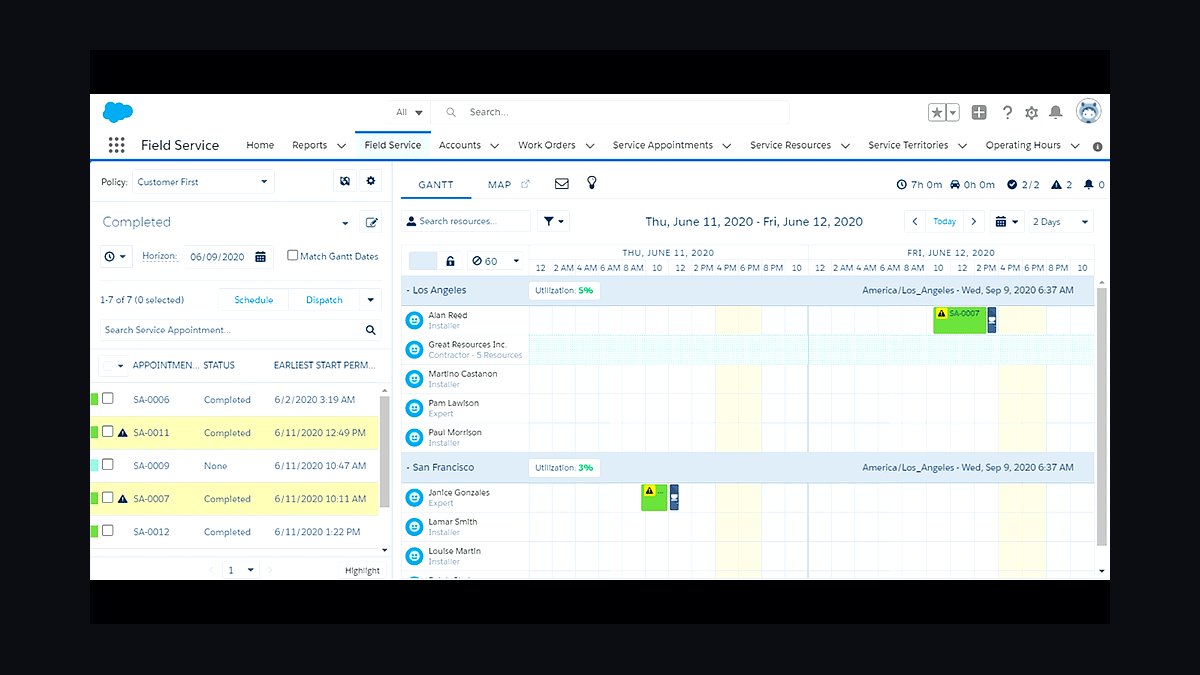Open the Reports nav tab
The width and height of the screenshot is (1200, 675).
[309, 145]
